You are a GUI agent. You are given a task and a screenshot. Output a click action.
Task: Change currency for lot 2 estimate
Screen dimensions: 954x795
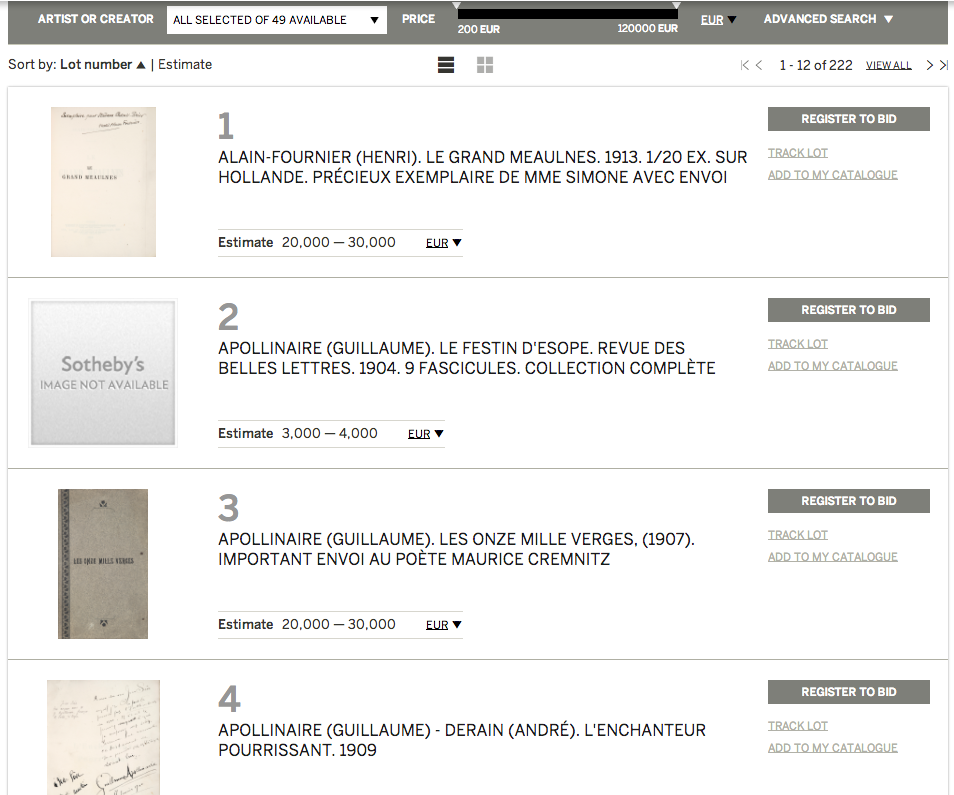426,434
